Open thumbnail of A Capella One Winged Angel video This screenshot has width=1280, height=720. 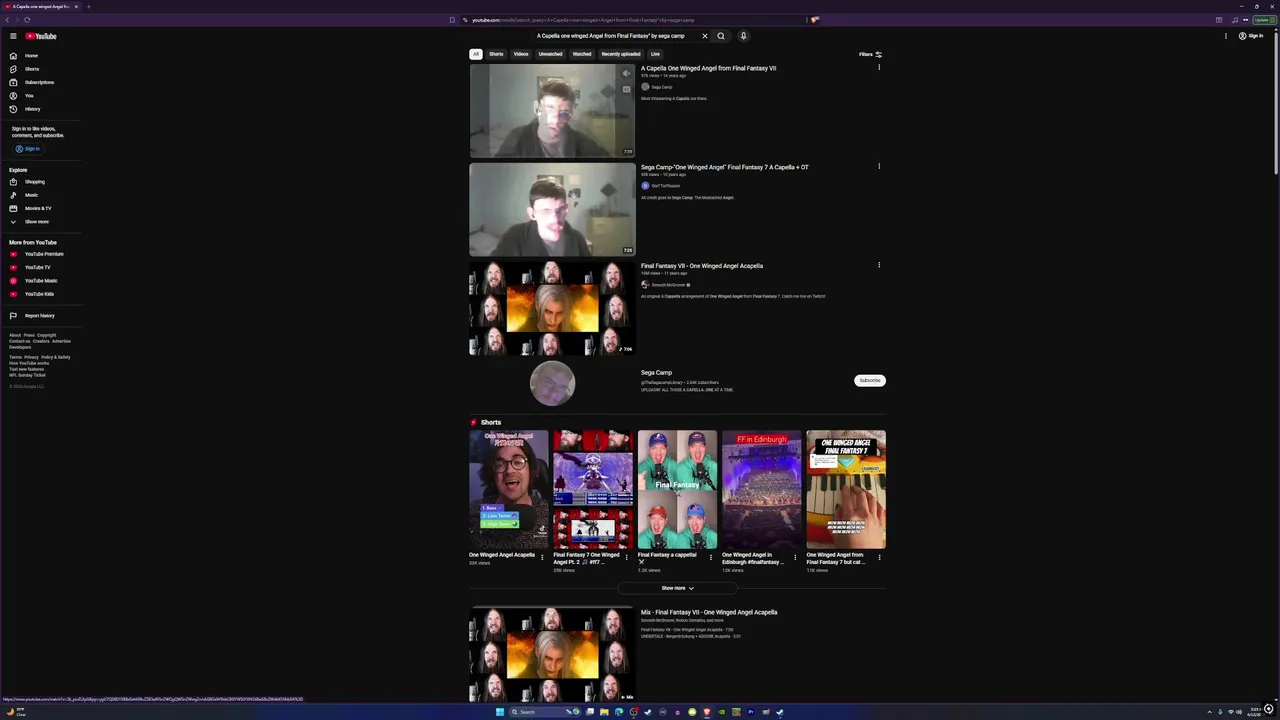click(x=552, y=110)
